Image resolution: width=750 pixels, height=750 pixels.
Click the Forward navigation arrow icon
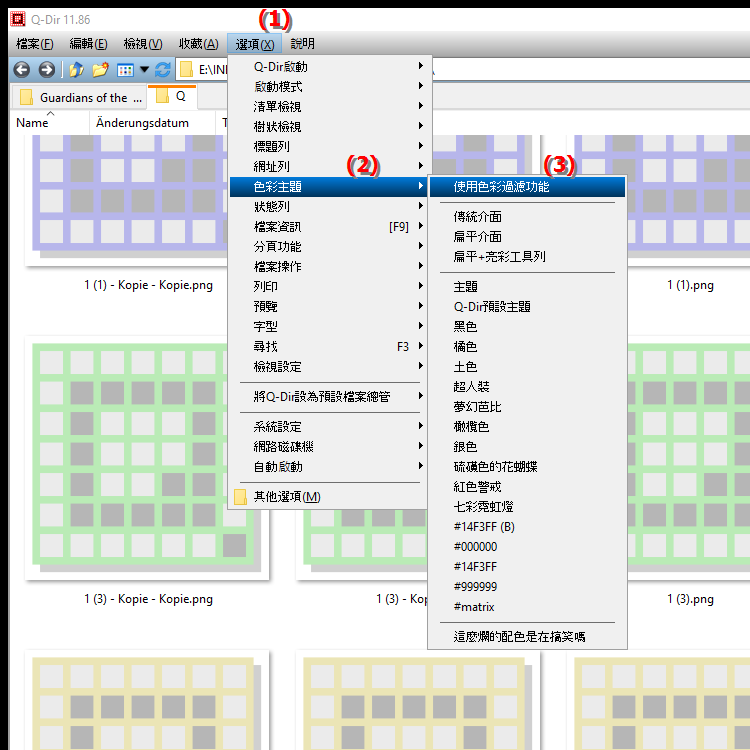[46, 70]
